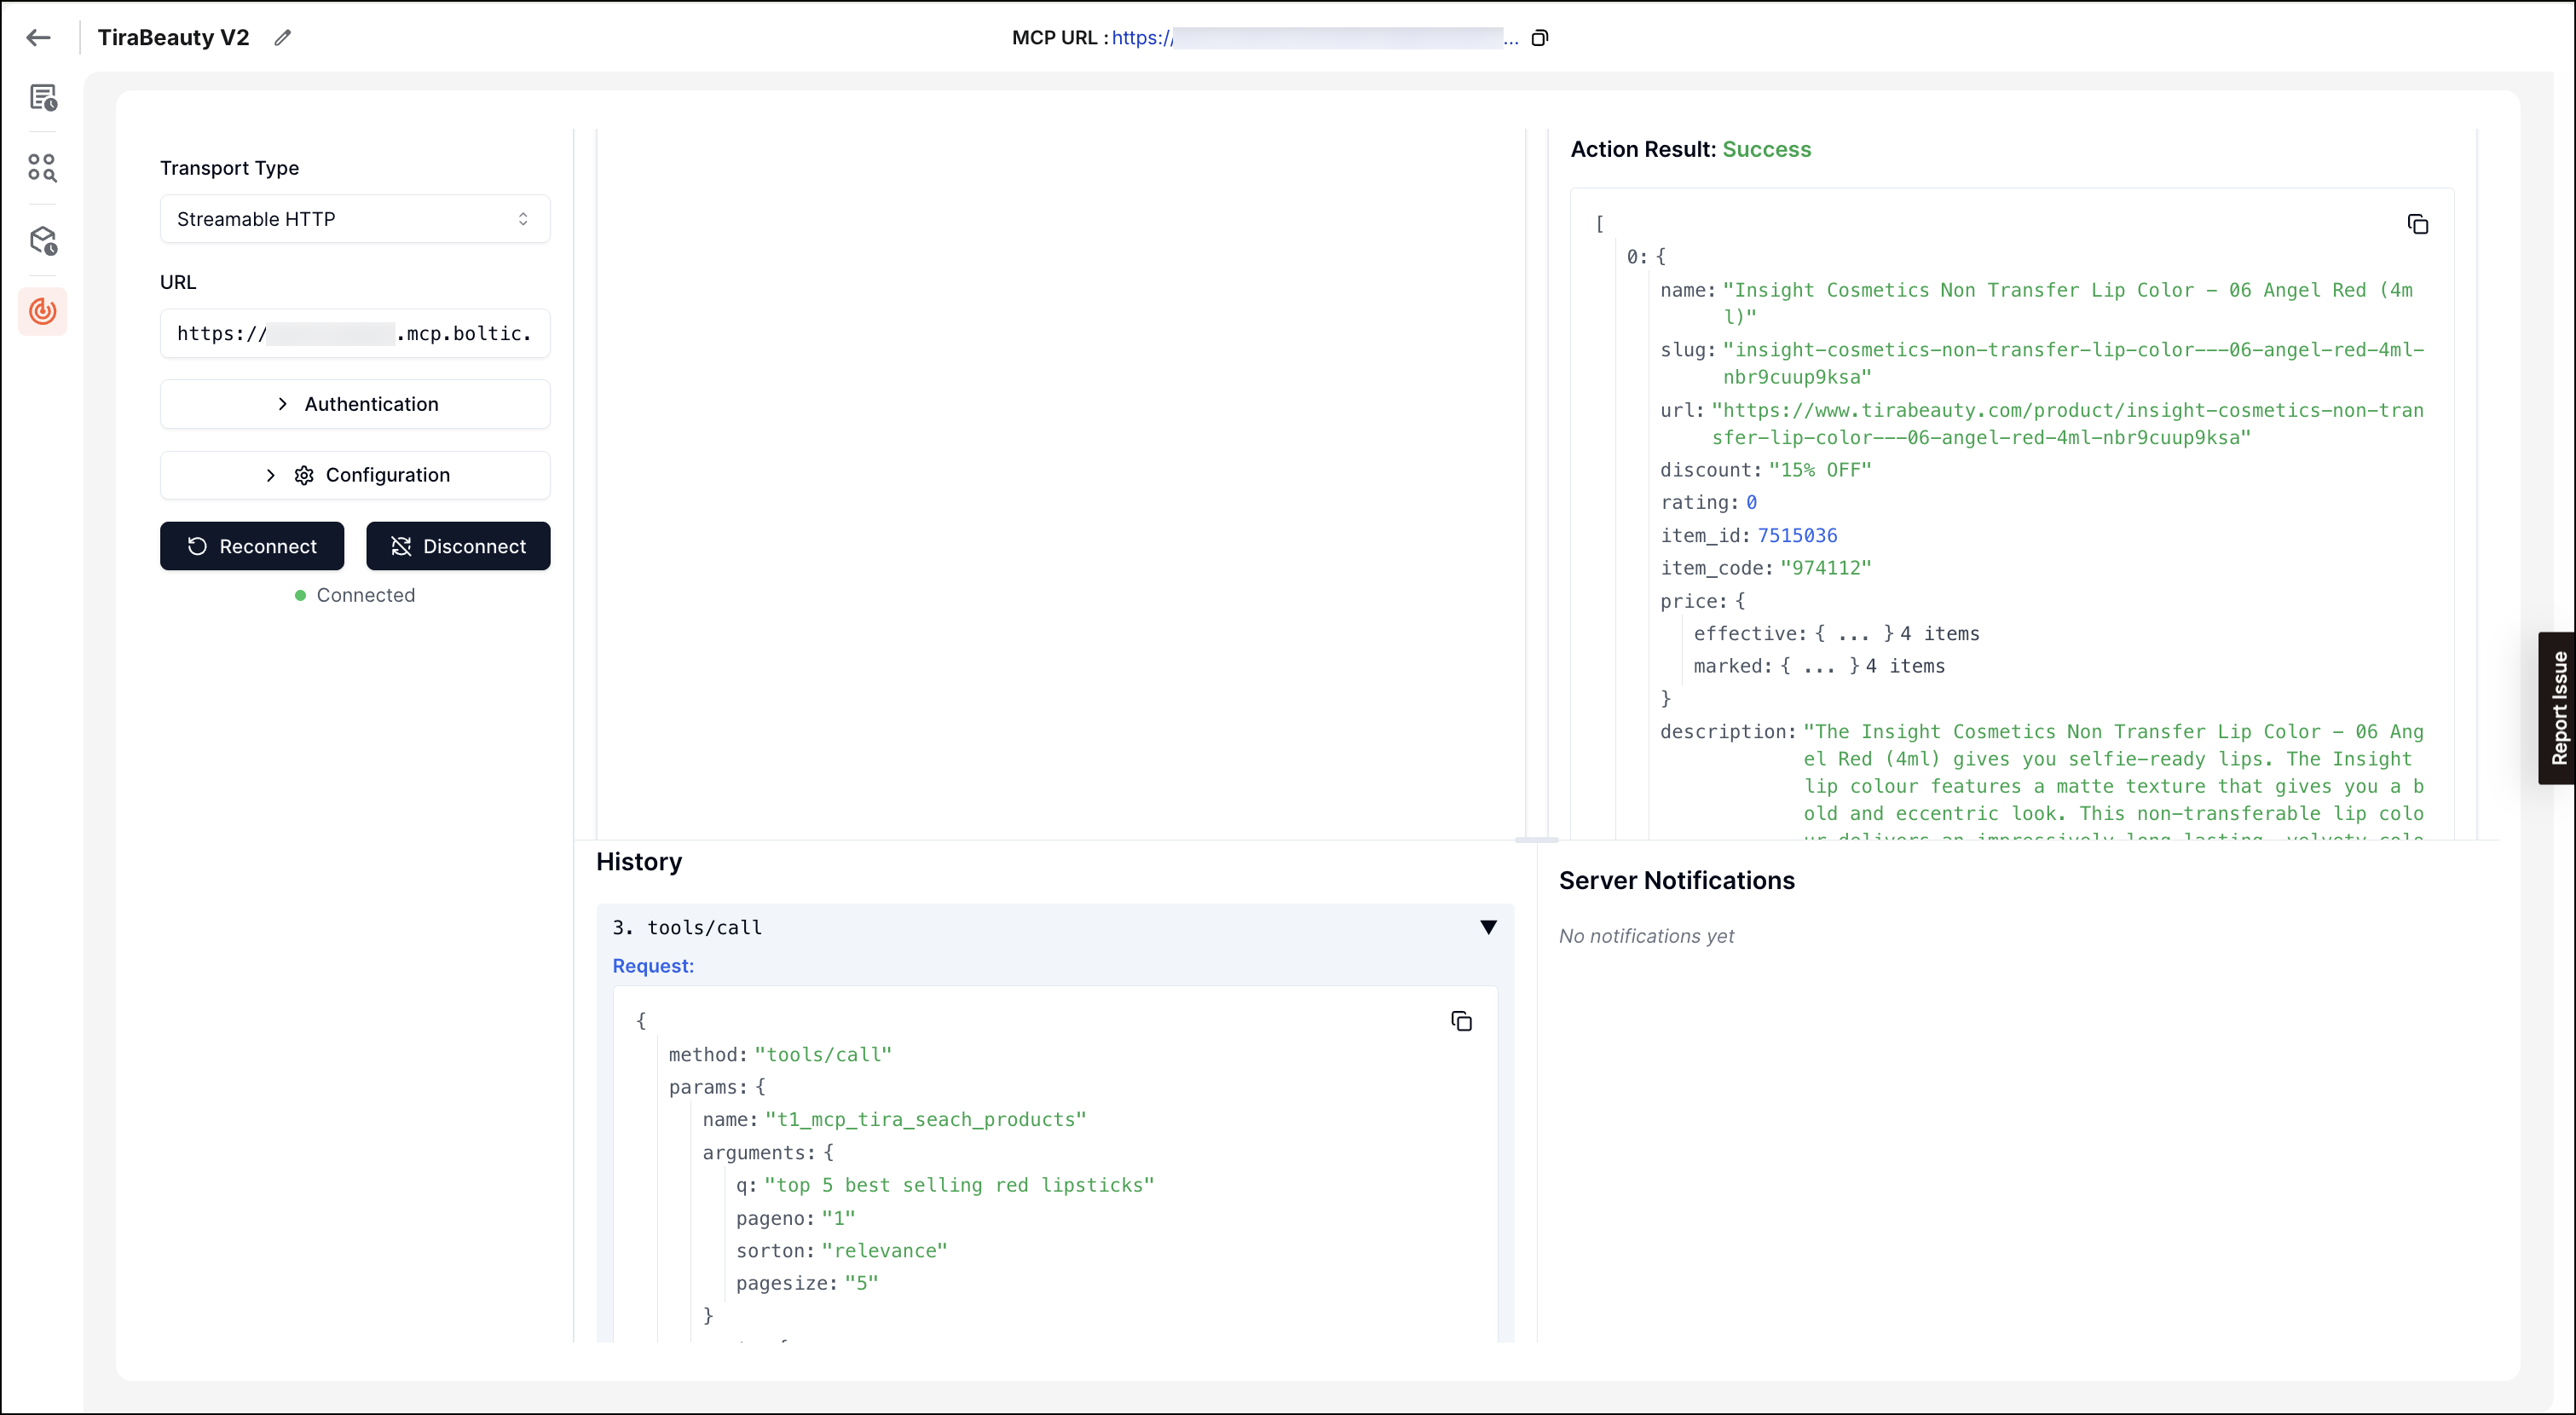Viewport: 2576px width, 1415px height.
Task: Click the slug value in Action Result
Action: point(2073,363)
